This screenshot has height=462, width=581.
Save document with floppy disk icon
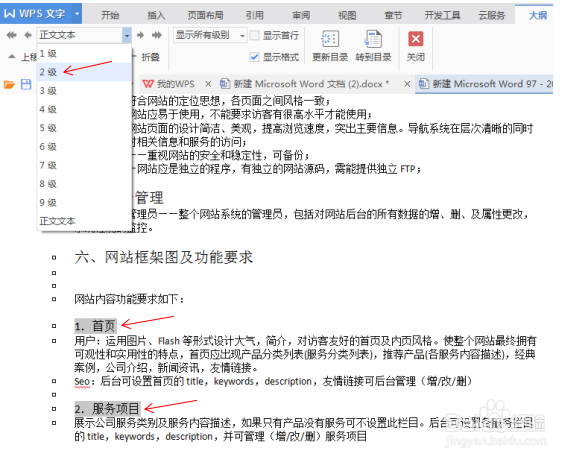(x=26, y=84)
